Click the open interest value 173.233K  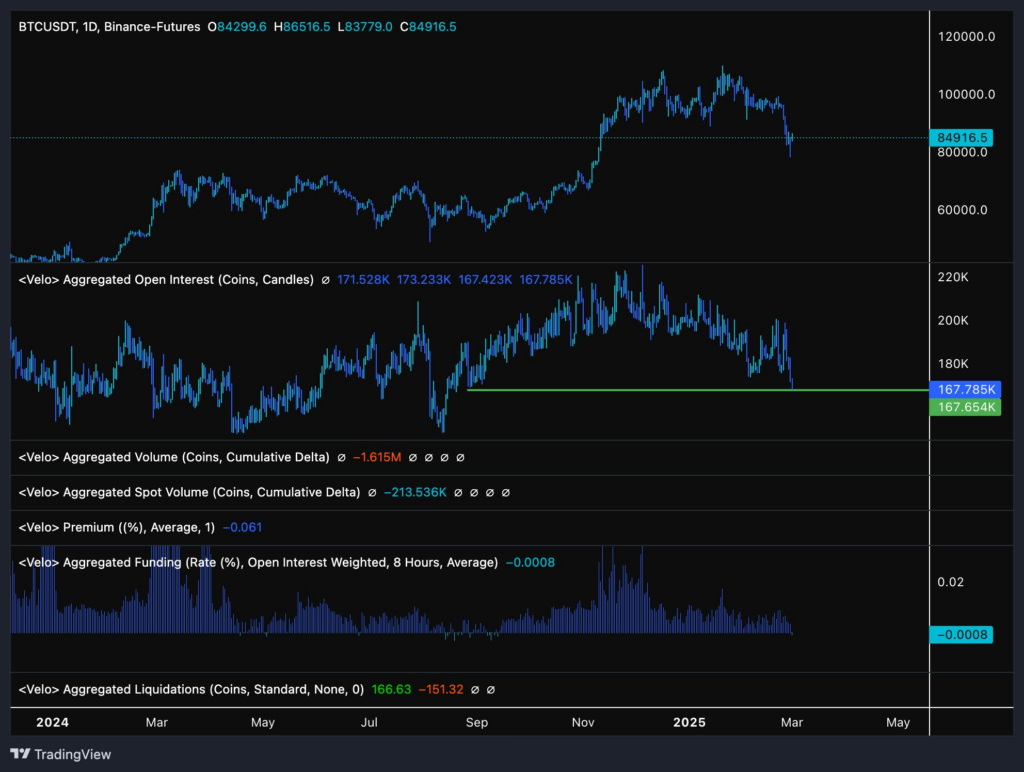point(424,280)
